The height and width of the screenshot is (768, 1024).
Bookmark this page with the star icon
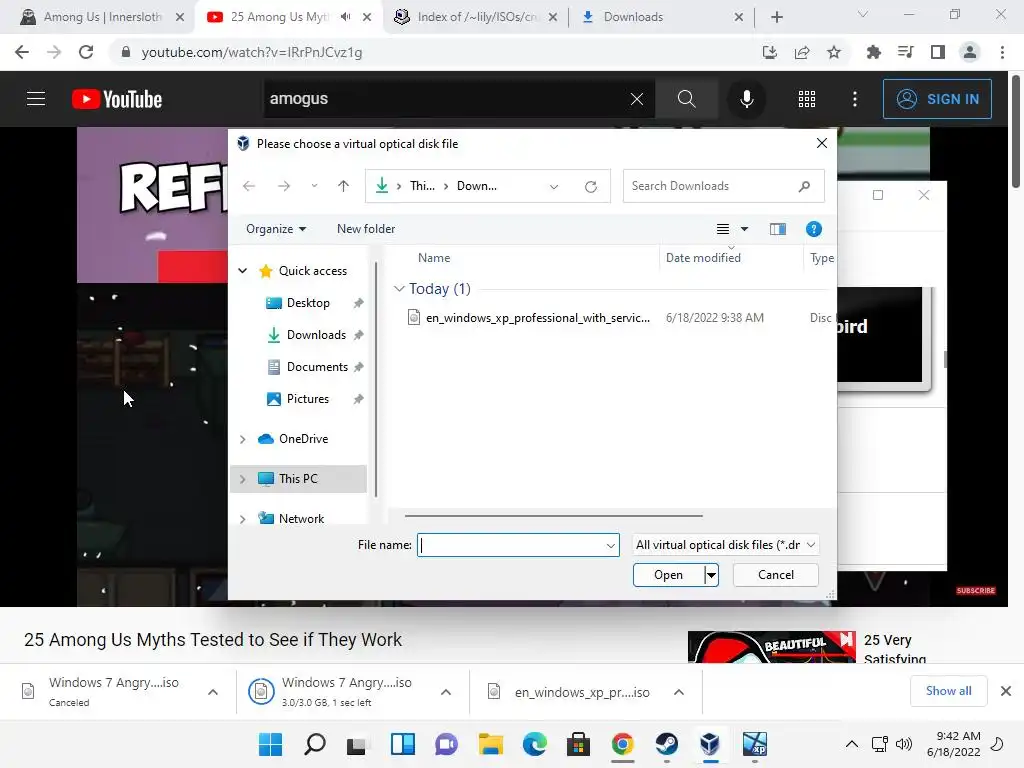[x=834, y=52]
